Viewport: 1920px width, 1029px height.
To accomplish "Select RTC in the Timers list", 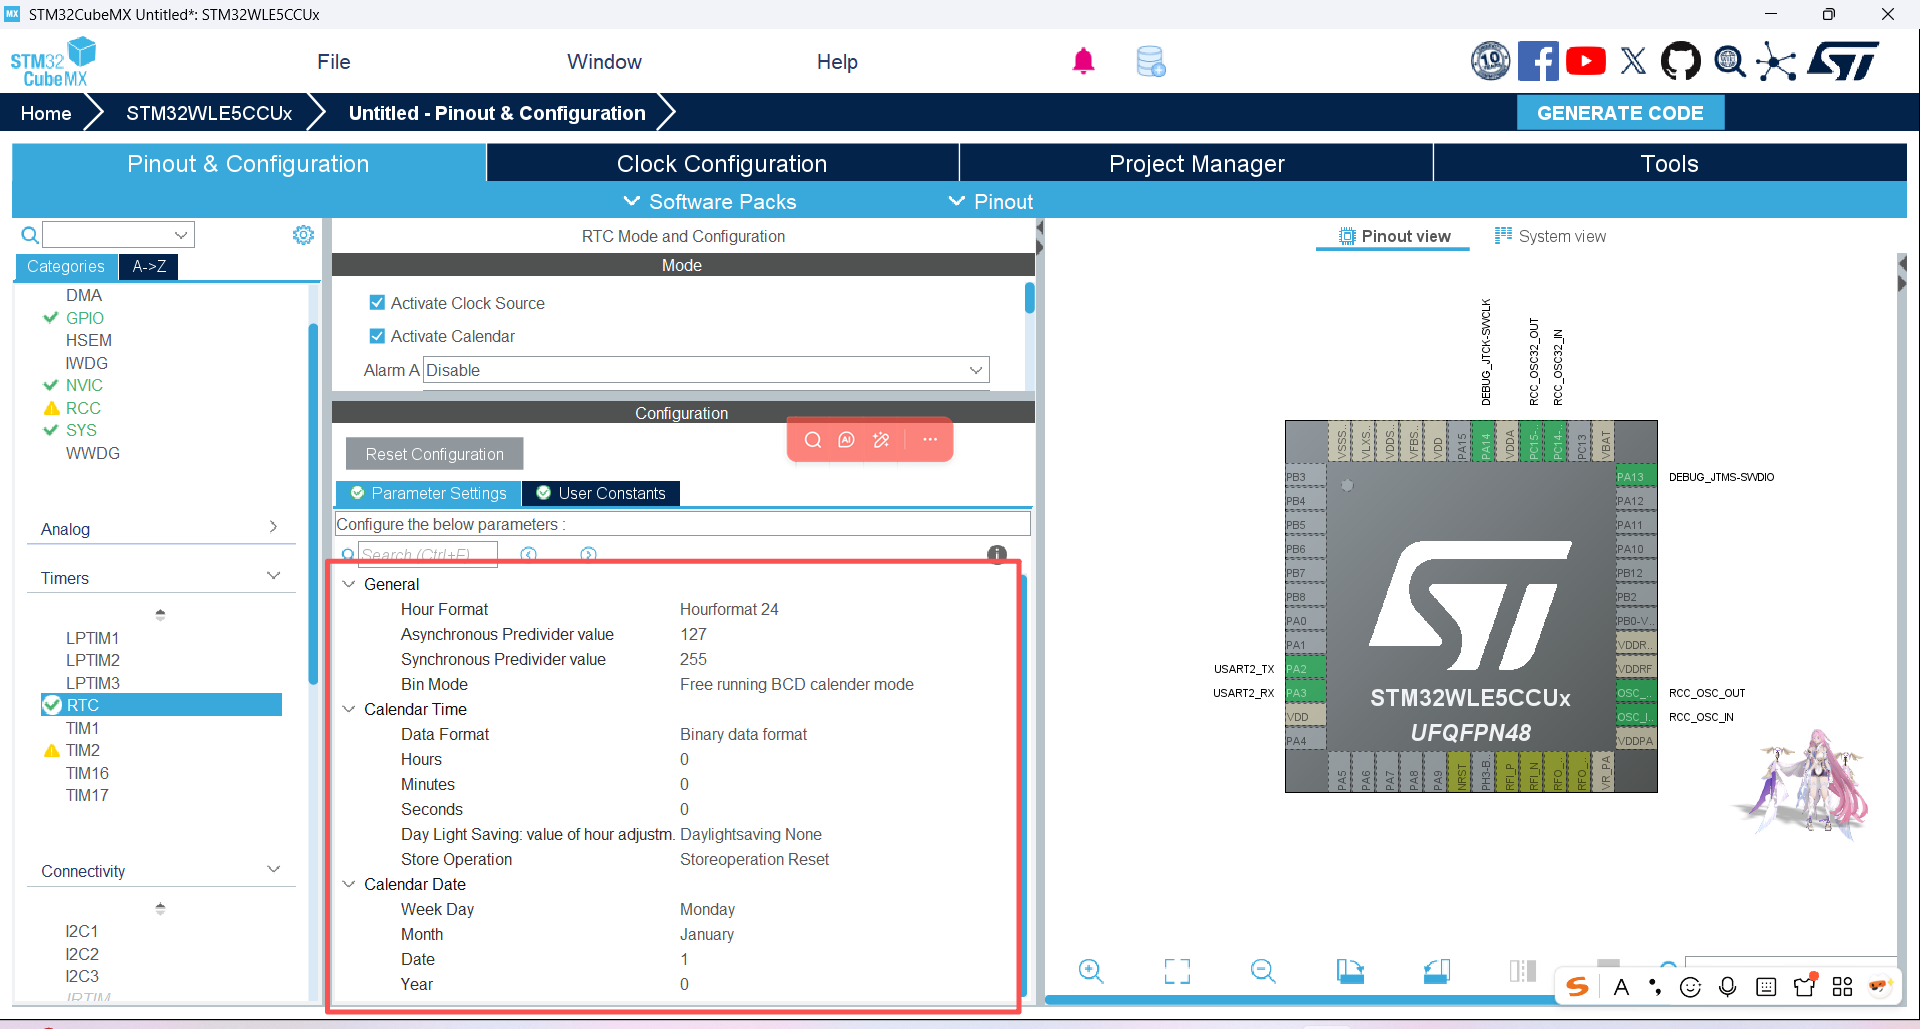I will pyautogui.click(x=162, y=705).
